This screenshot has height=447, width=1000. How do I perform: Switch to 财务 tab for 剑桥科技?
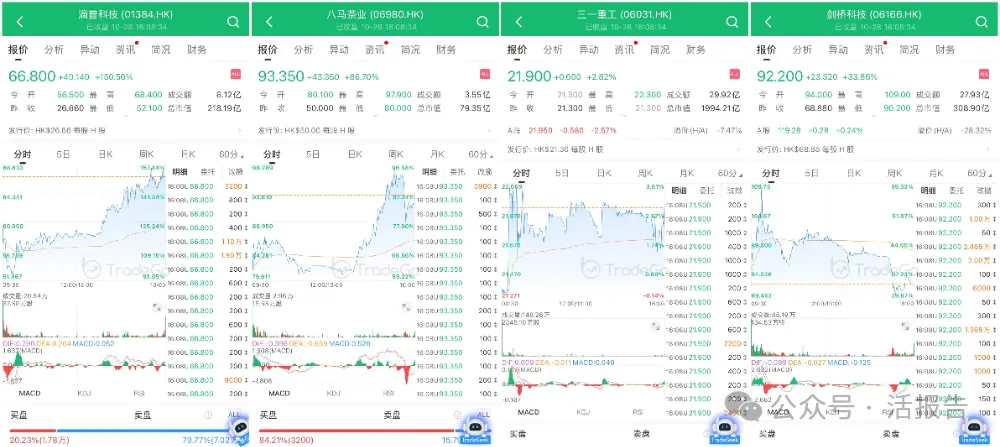tap(946, 49)
